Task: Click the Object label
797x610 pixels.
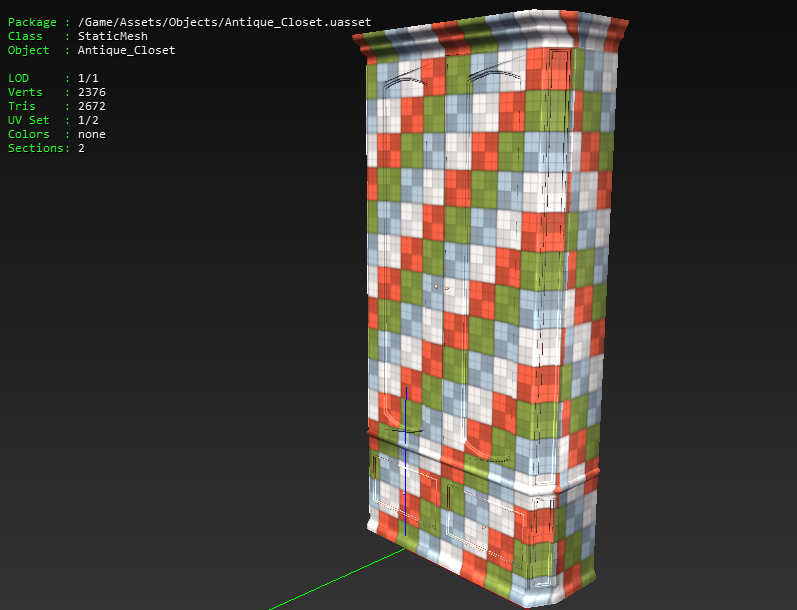Action: tap(28, 50)
